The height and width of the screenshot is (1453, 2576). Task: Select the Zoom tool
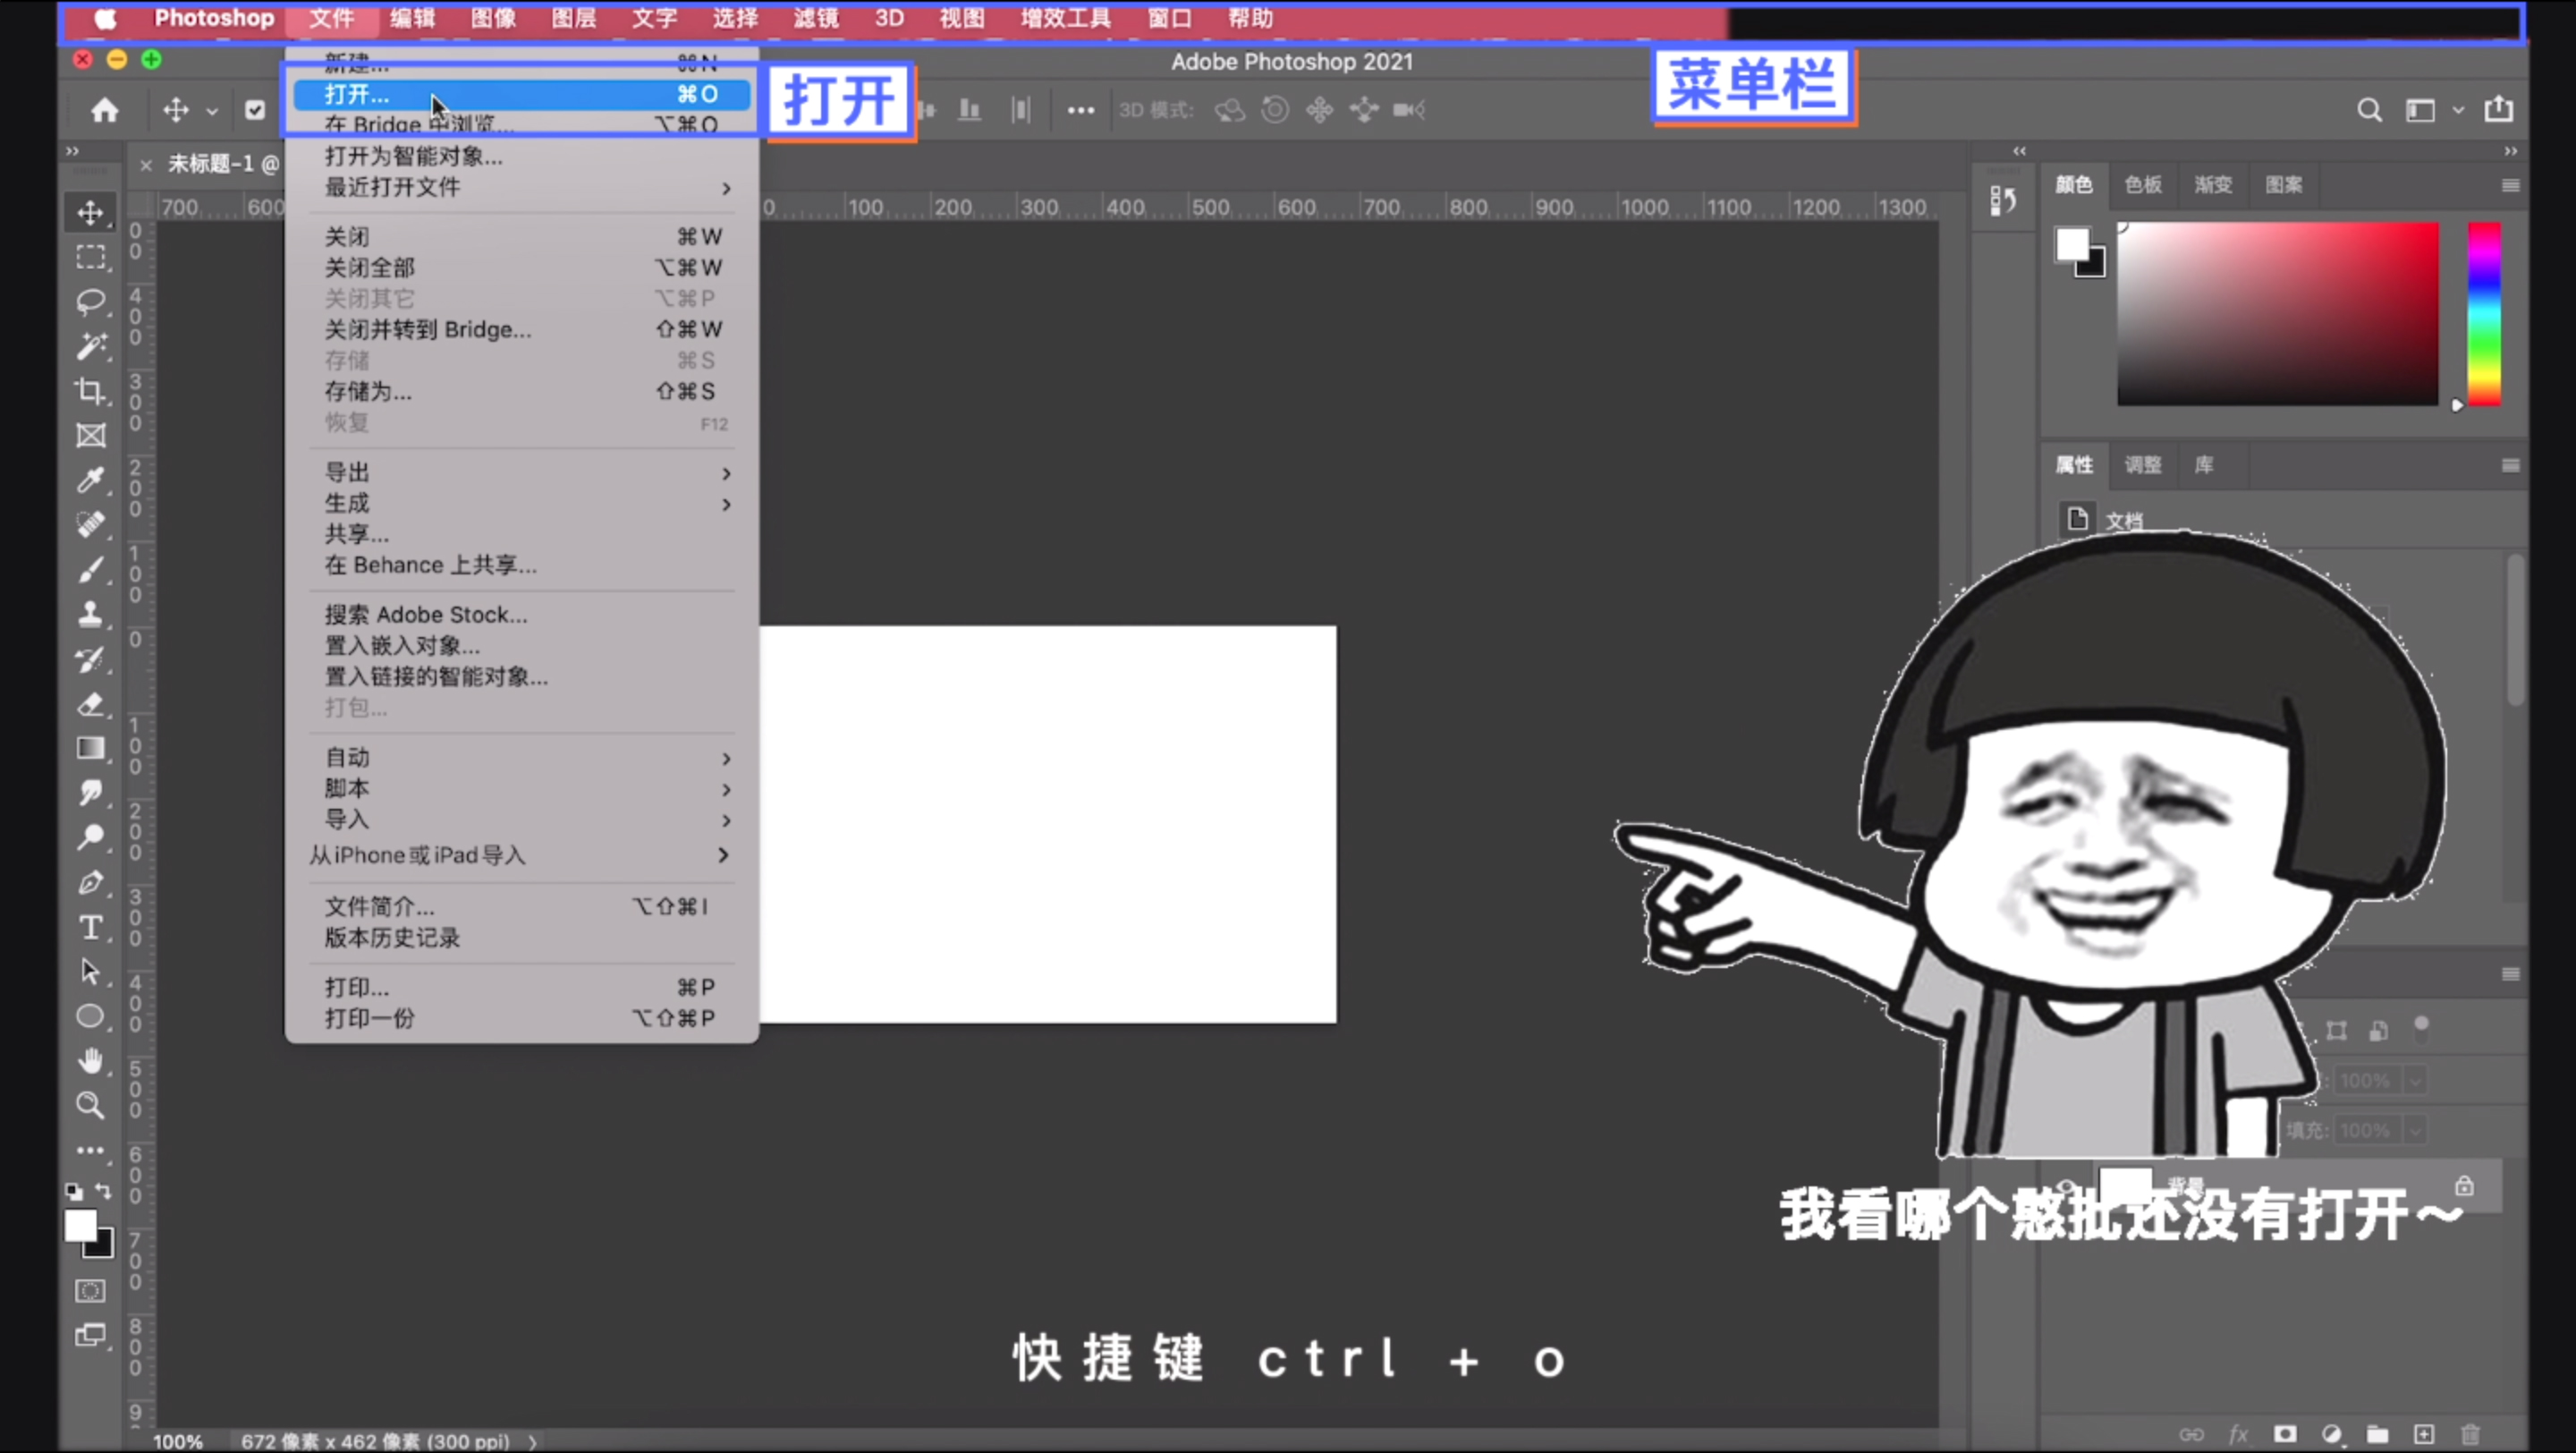90,1105
